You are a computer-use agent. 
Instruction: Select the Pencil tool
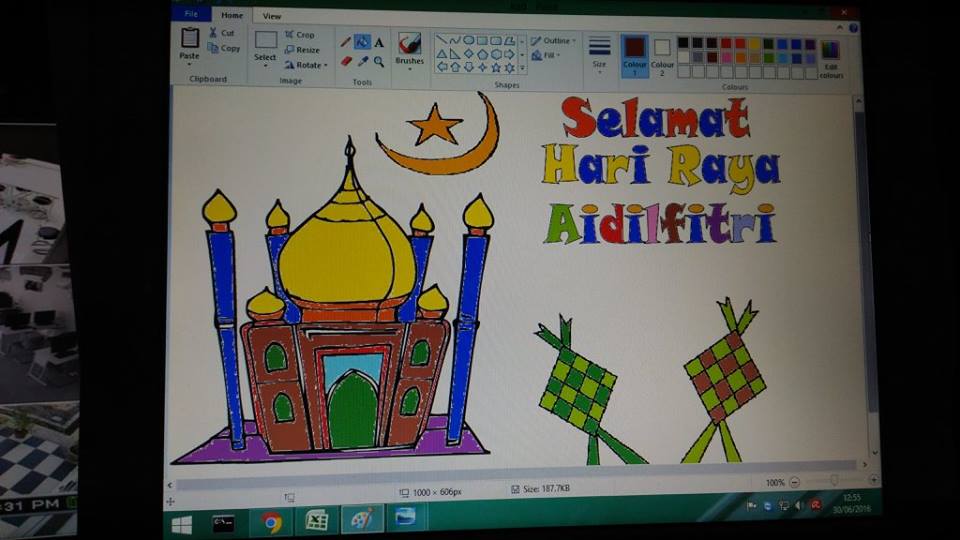click(x=345, y=42)
